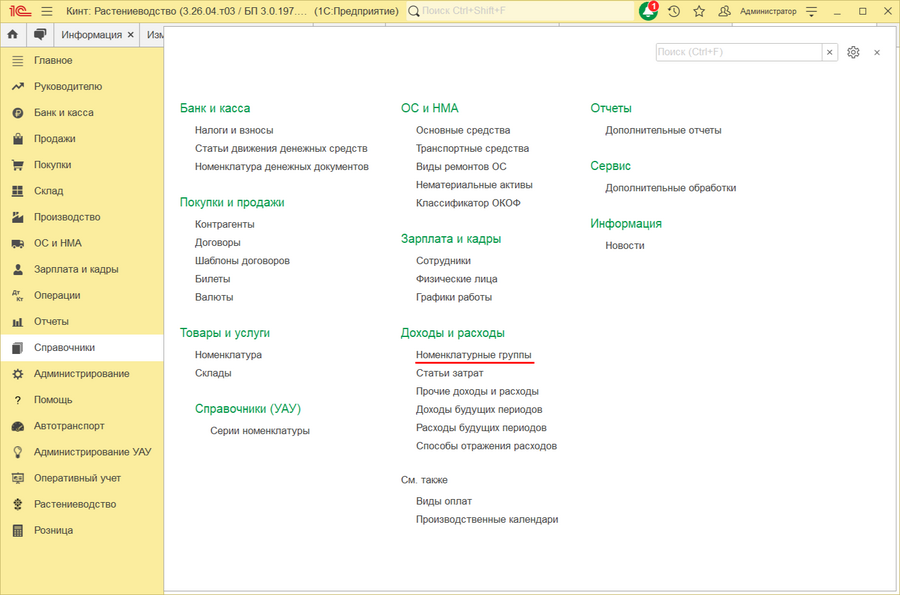Open favorites star icon
The image size is (900, 595).
(x=699, y=11)
